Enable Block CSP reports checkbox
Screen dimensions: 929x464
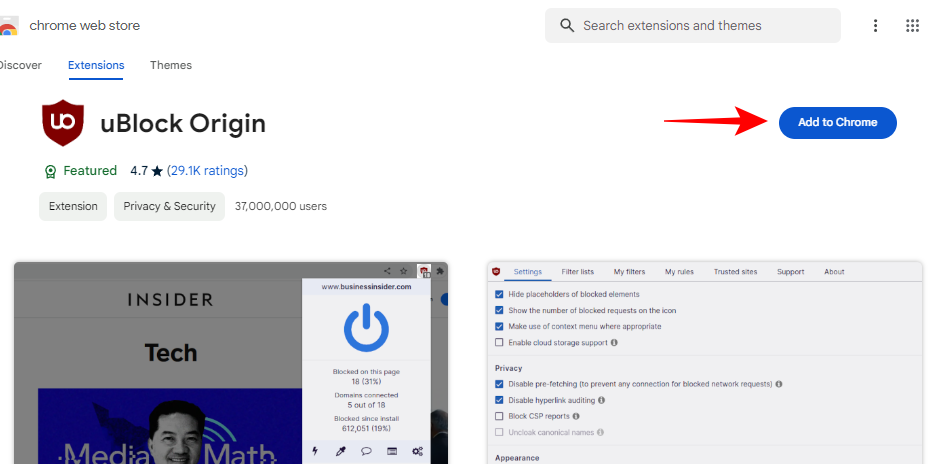[x=499, y=416]
